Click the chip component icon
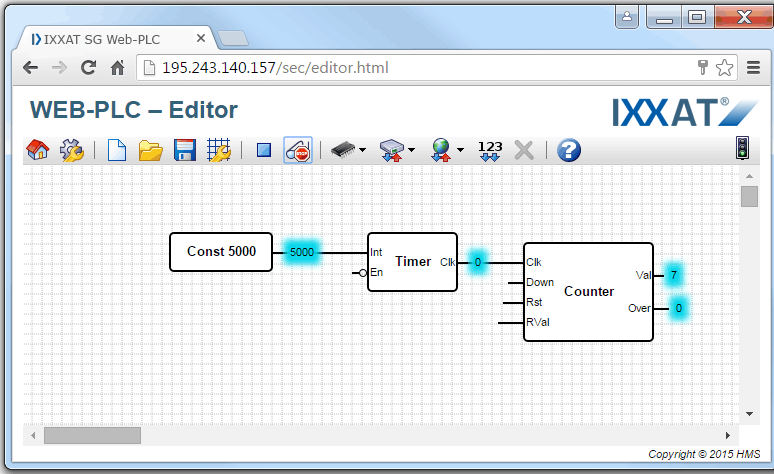This screenshot has height=474, width=774. 343,149
